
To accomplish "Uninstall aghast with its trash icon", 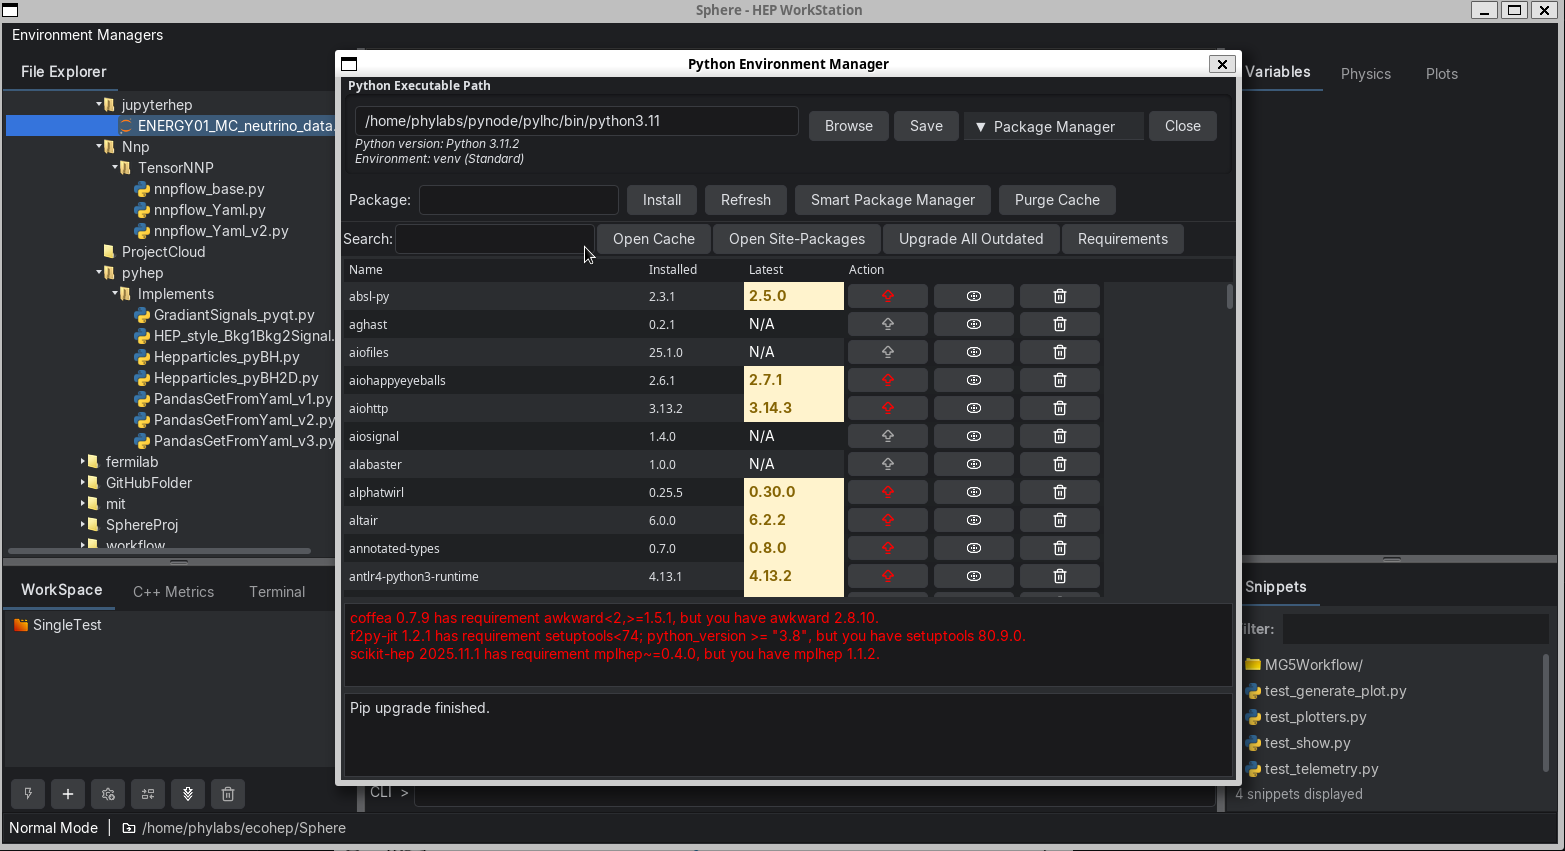I will (1060, 324).
